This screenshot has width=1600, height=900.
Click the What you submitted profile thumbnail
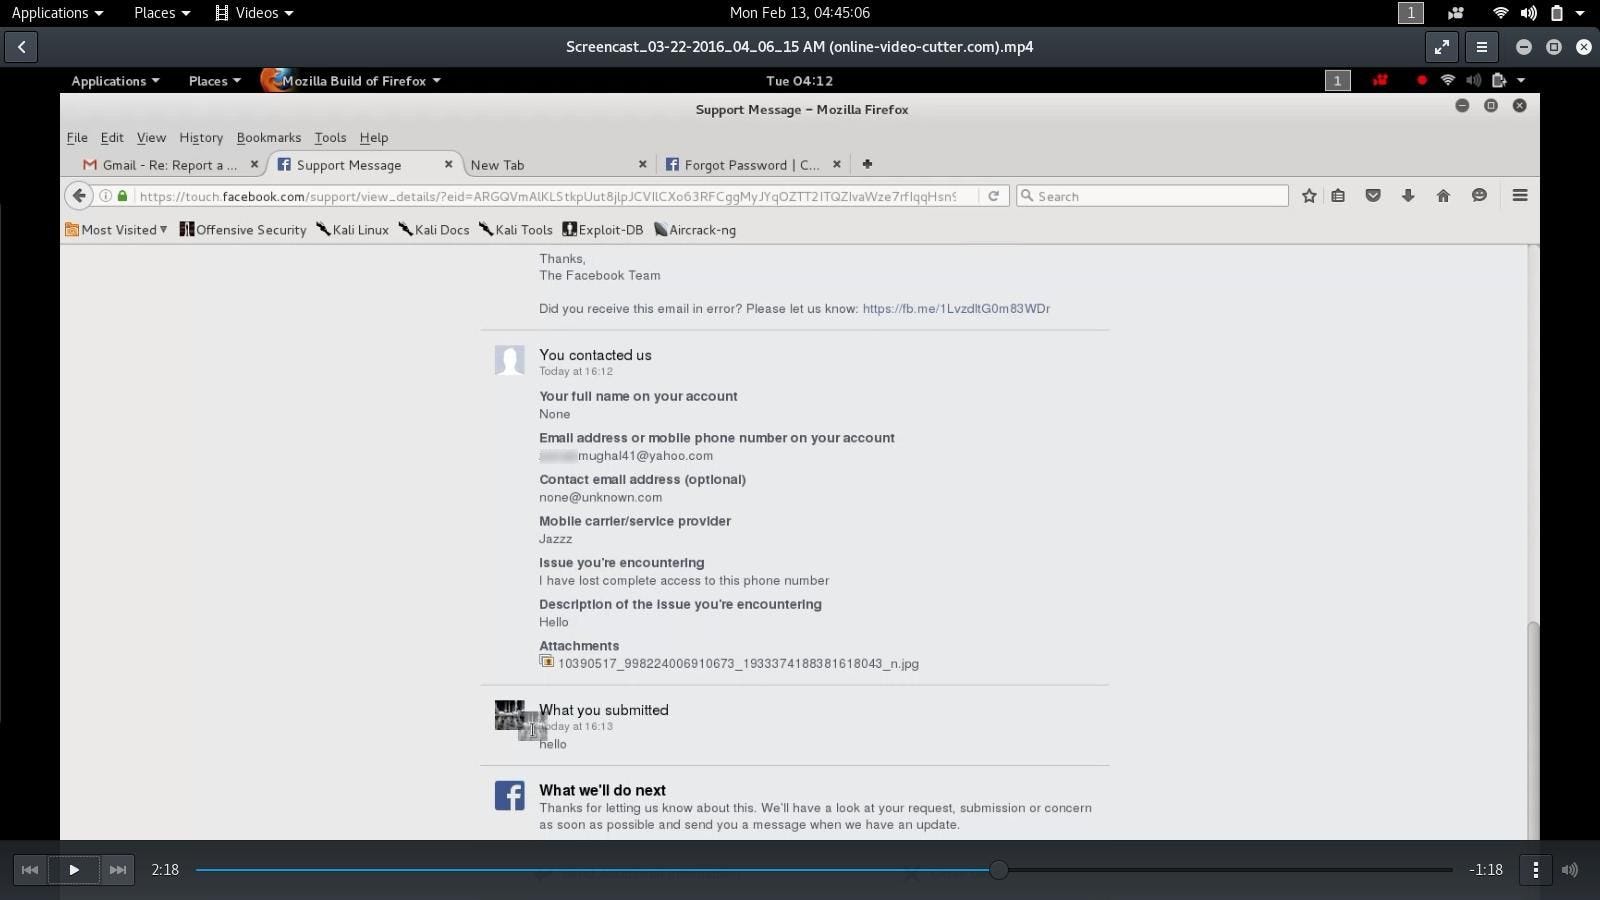tap(510, 716)
